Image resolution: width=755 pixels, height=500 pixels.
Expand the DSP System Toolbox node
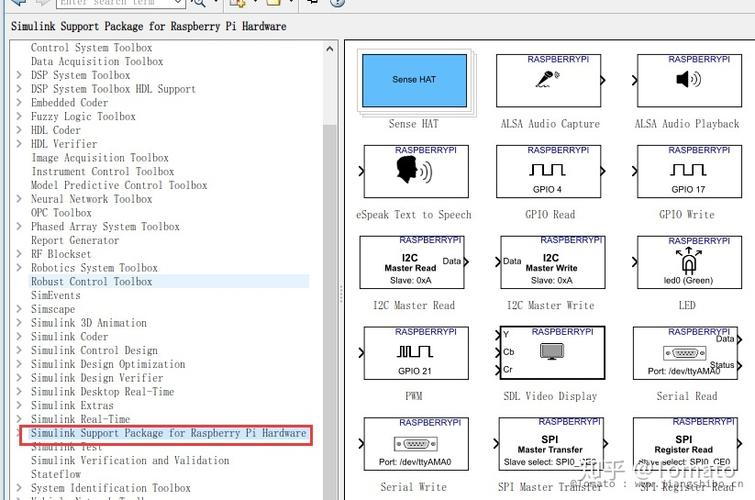[x=19, y=75]
